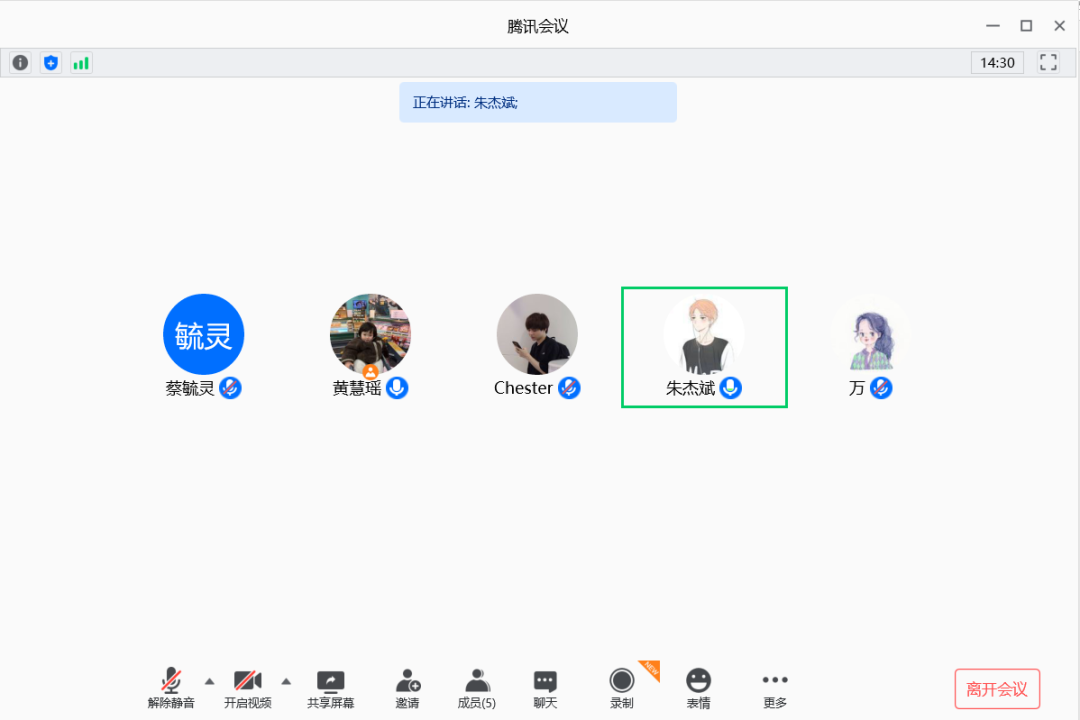Check the green network signal icon

click(81, 63)
